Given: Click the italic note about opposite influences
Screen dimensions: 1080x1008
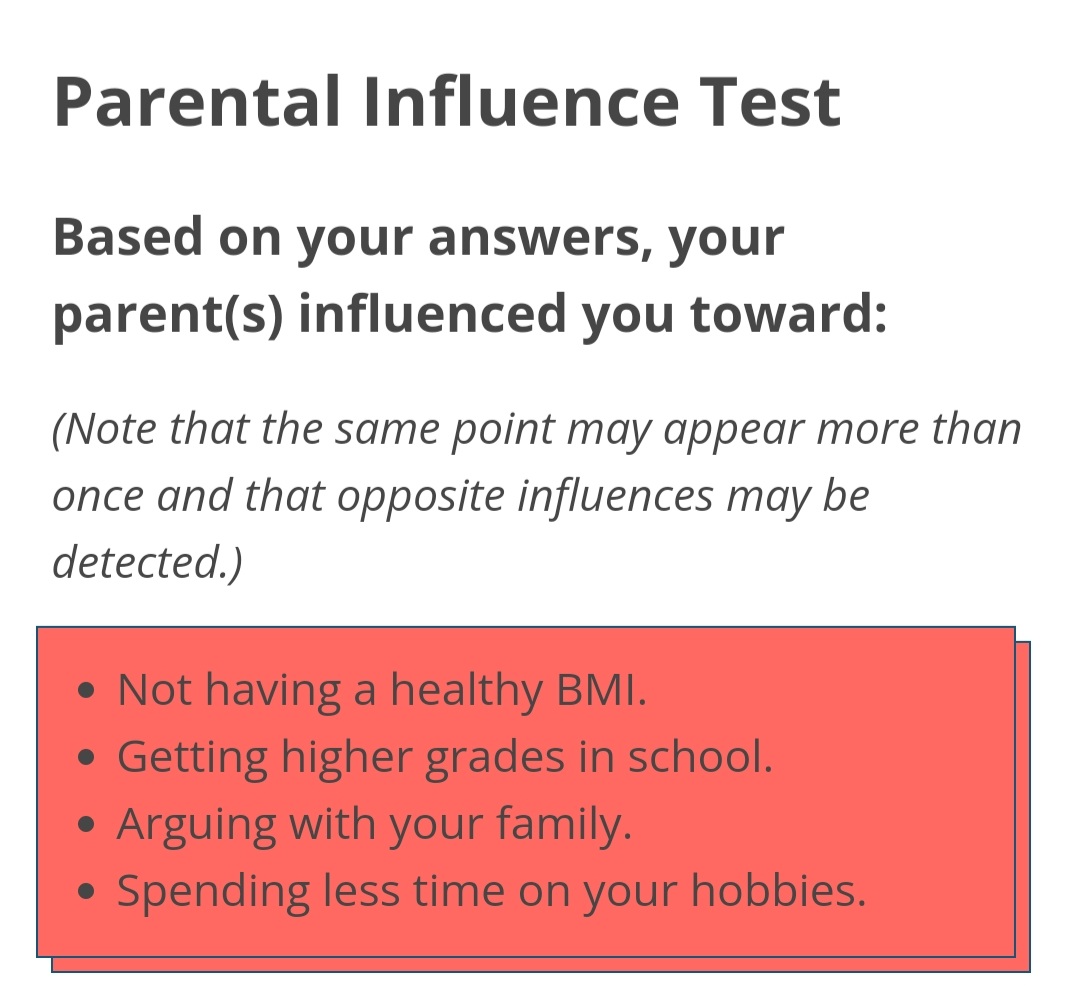Looking at the screenshot, I should point(537,495).
